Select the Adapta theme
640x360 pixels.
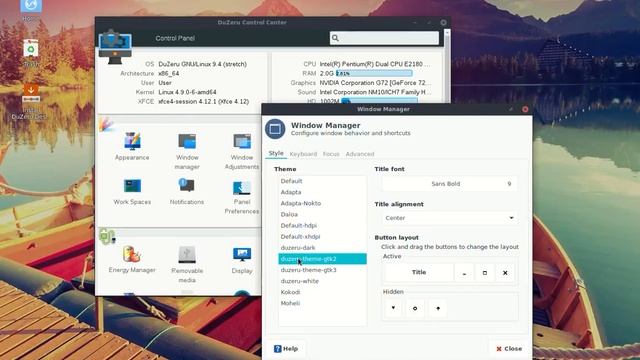[x=322, y=192]
